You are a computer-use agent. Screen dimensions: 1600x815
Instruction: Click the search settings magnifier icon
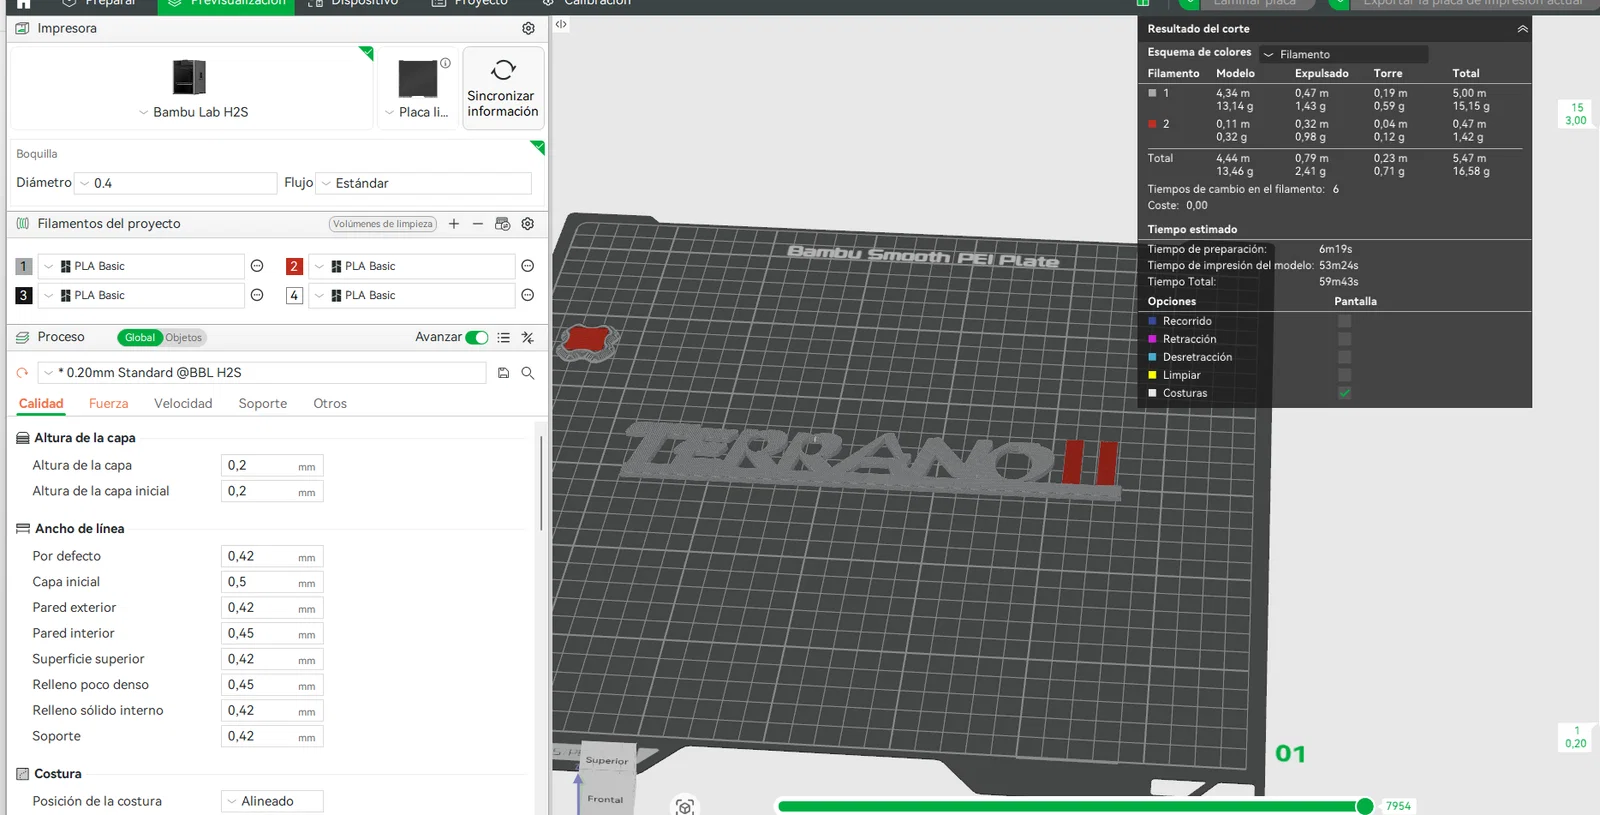[528, 373]
